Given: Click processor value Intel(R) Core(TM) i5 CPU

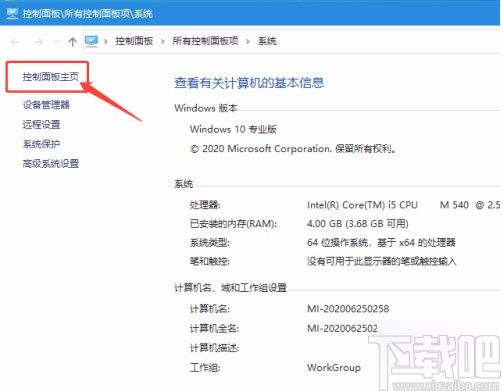Looking at the screenshot, I should pyautogui.click(x=362, y=205).
